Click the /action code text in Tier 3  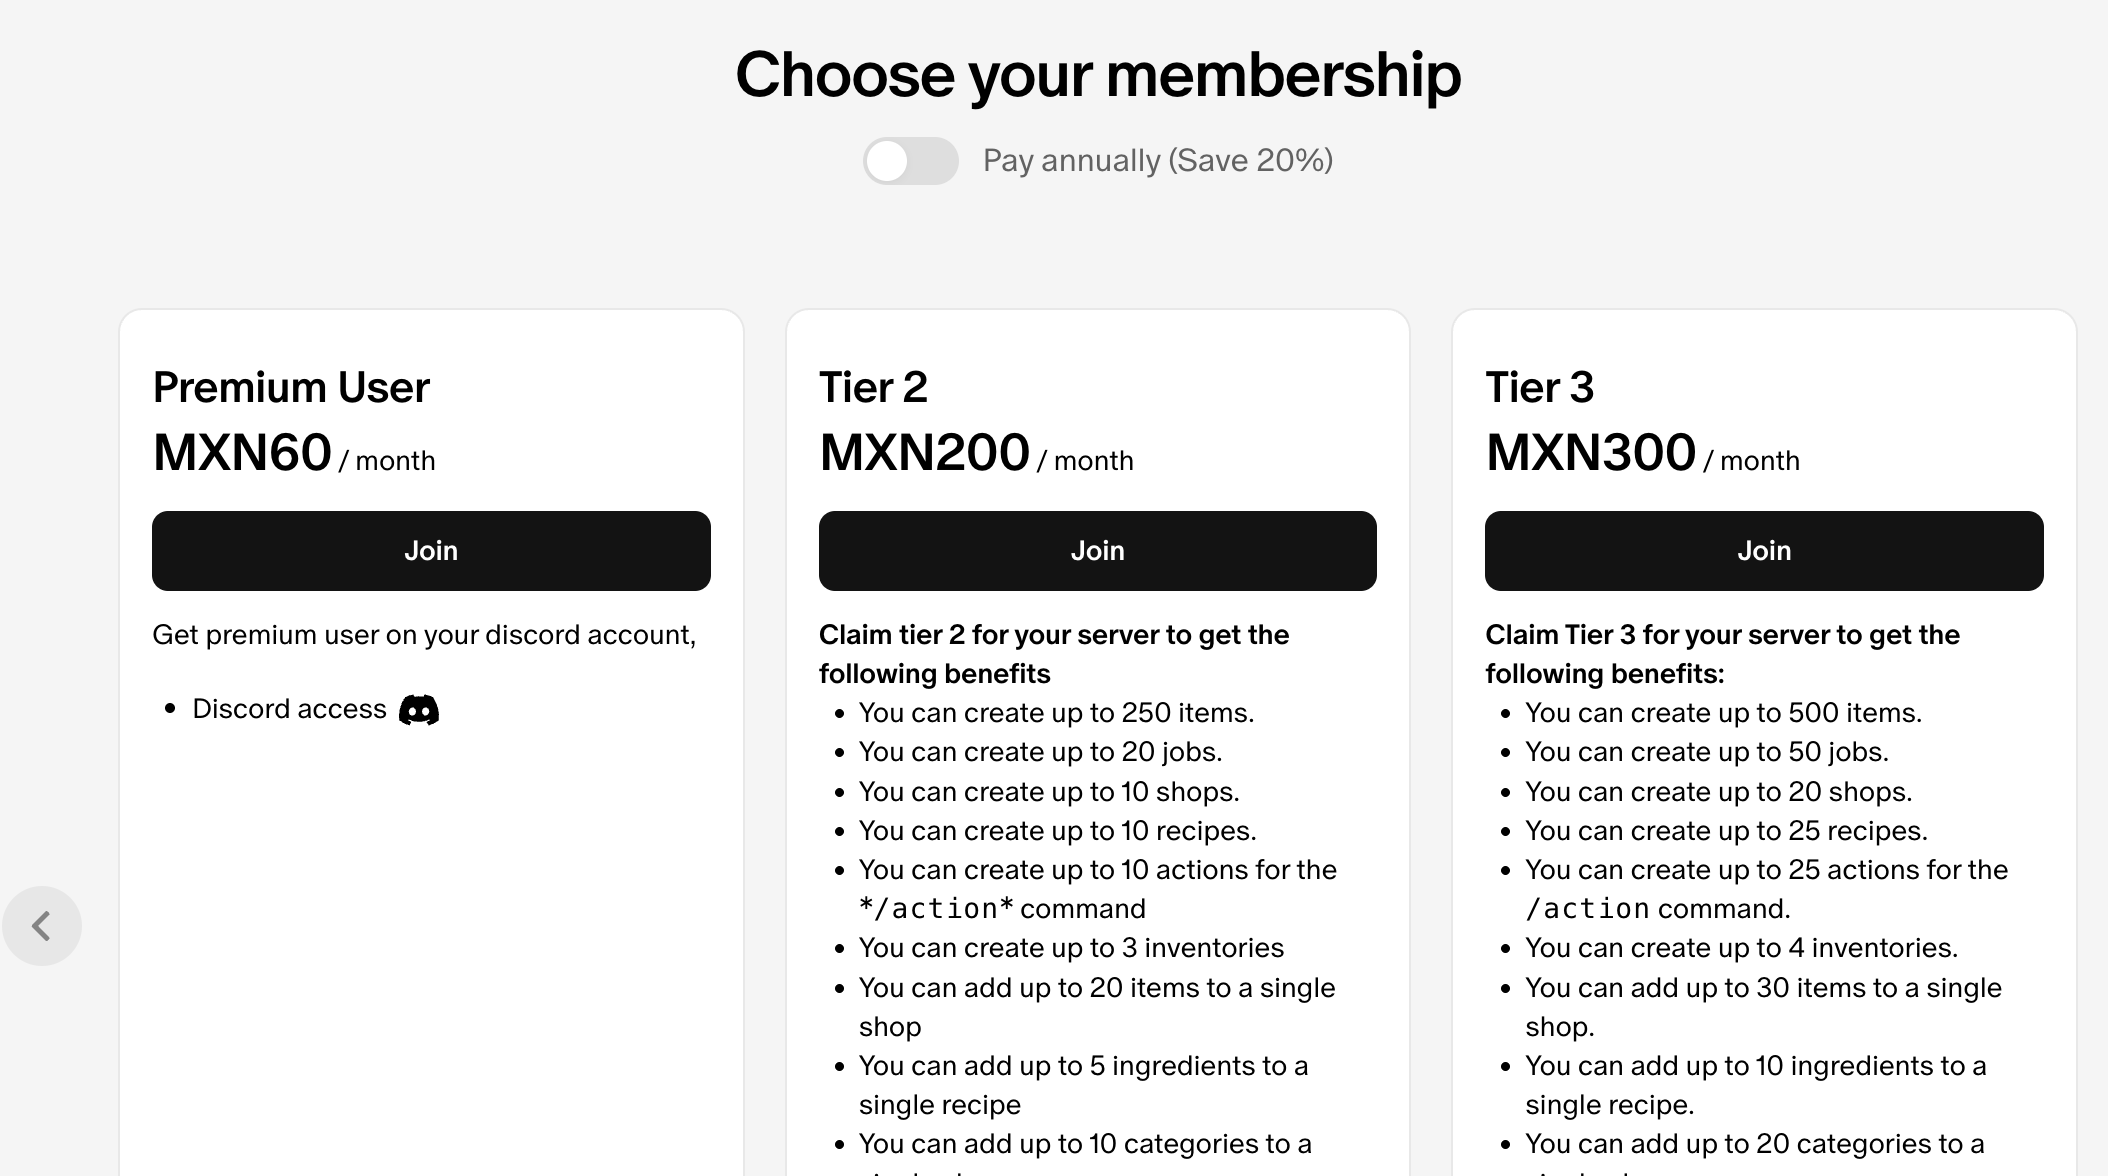tap(1587, 909)
